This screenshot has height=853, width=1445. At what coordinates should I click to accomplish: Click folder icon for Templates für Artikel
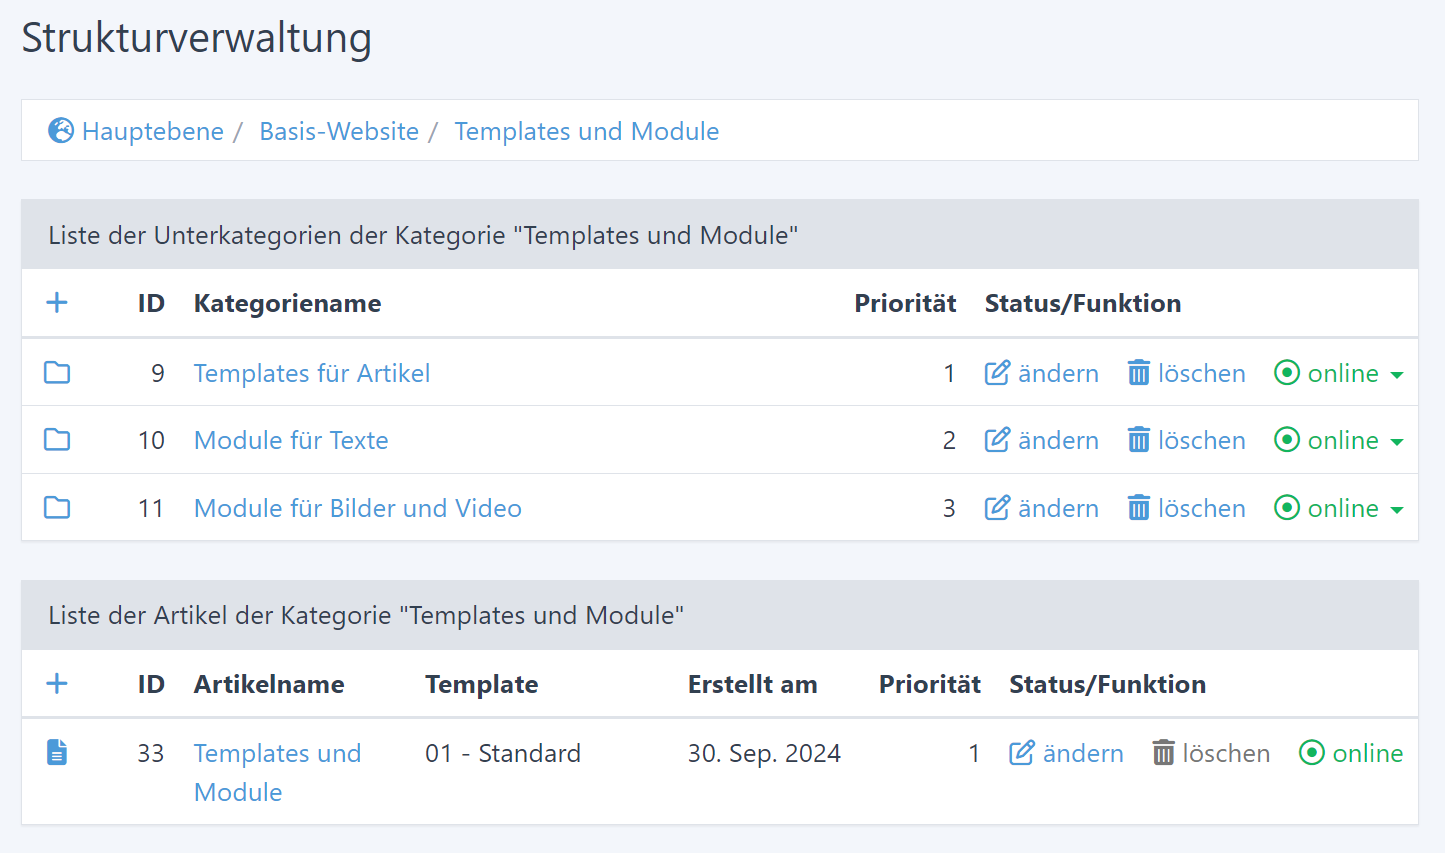coord(57,373)
